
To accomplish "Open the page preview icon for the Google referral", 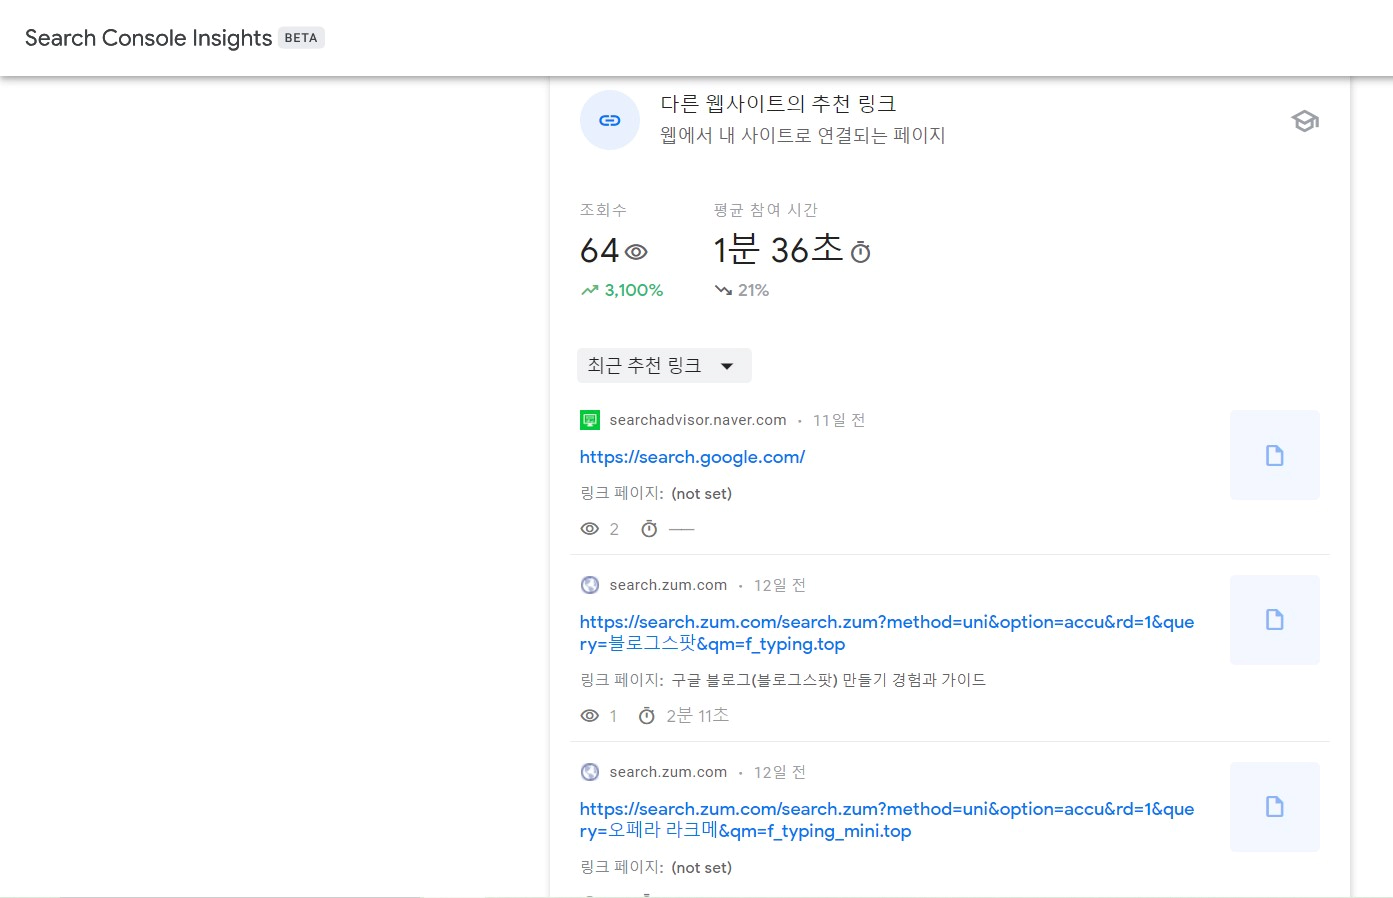I will pos(1274,455).
